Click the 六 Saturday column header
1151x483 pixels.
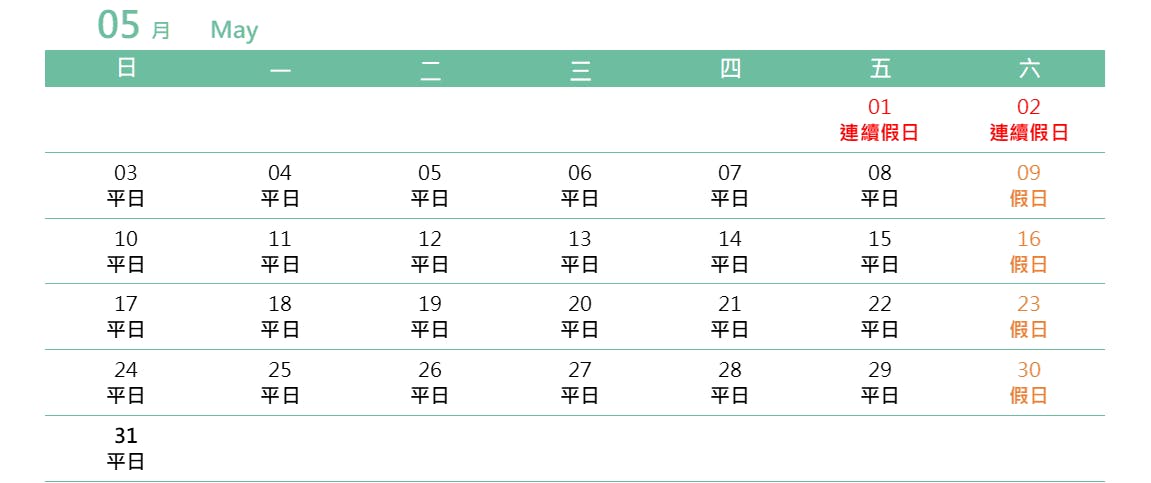tap(1029, 69)
